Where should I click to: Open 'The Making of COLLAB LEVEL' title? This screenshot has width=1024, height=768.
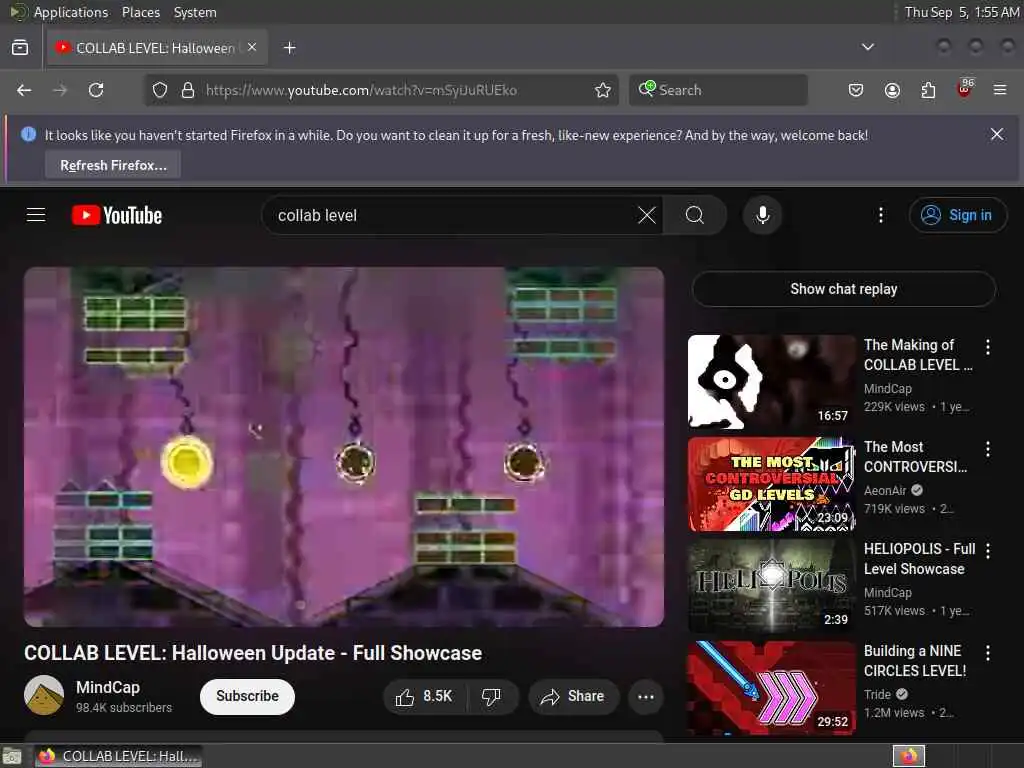click(918, 355)
